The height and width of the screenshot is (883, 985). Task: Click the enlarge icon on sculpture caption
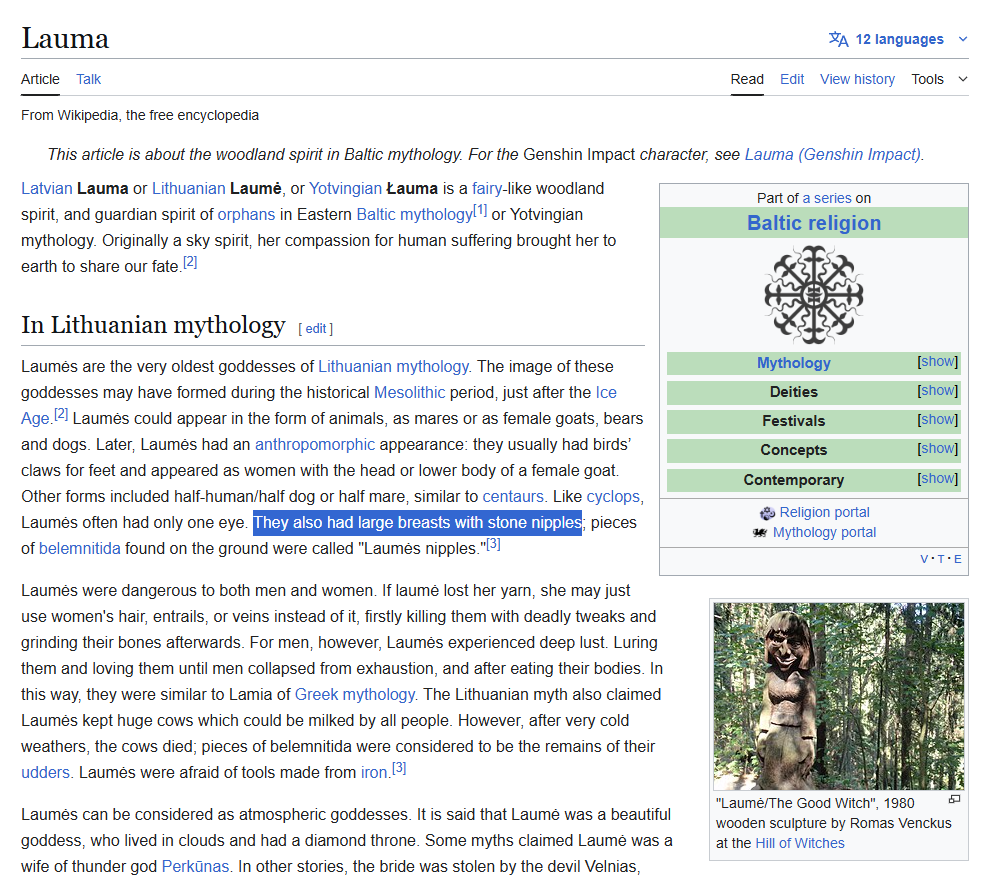(x=954, y=799)
